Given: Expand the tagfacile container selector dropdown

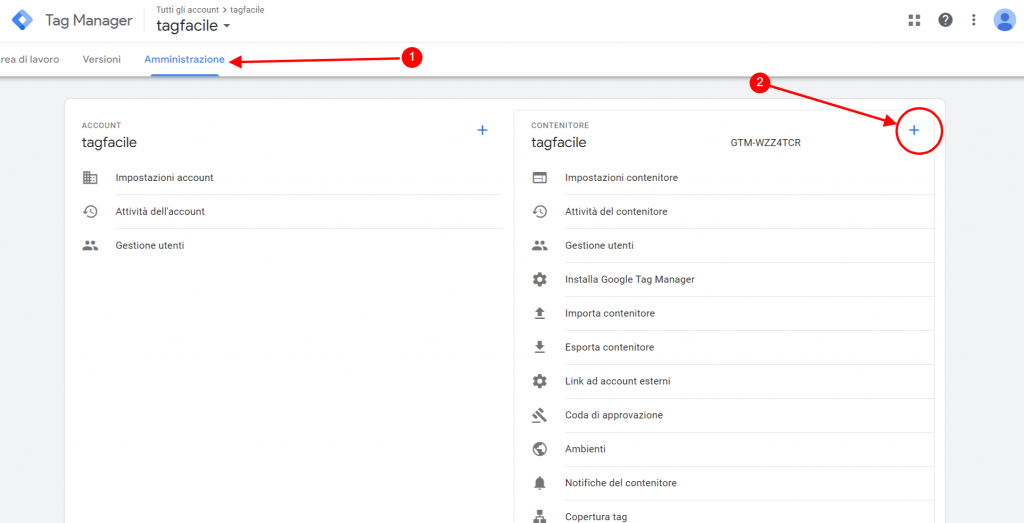Looking at the screenshot, I should [x=193, y=26].
